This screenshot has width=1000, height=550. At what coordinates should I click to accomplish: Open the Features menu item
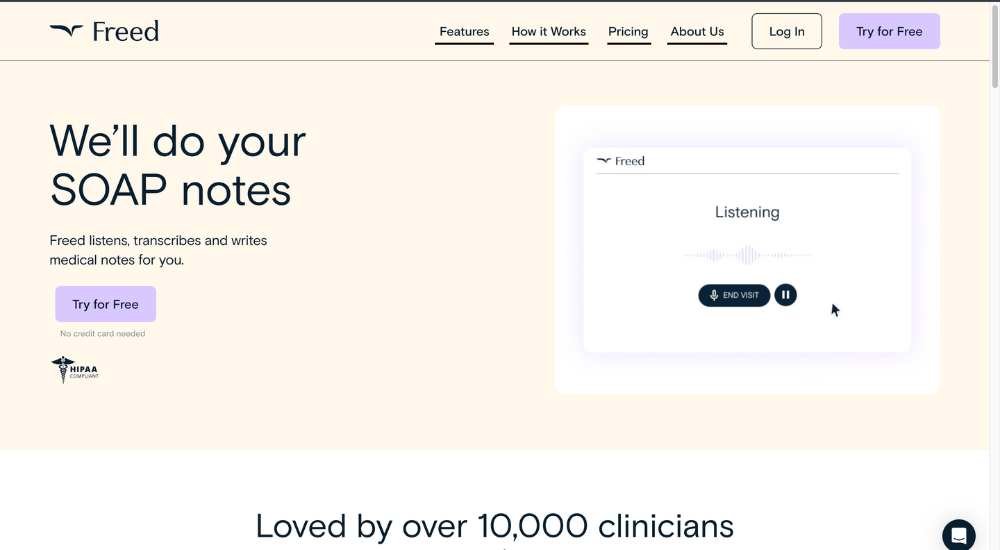pos(464,32)
